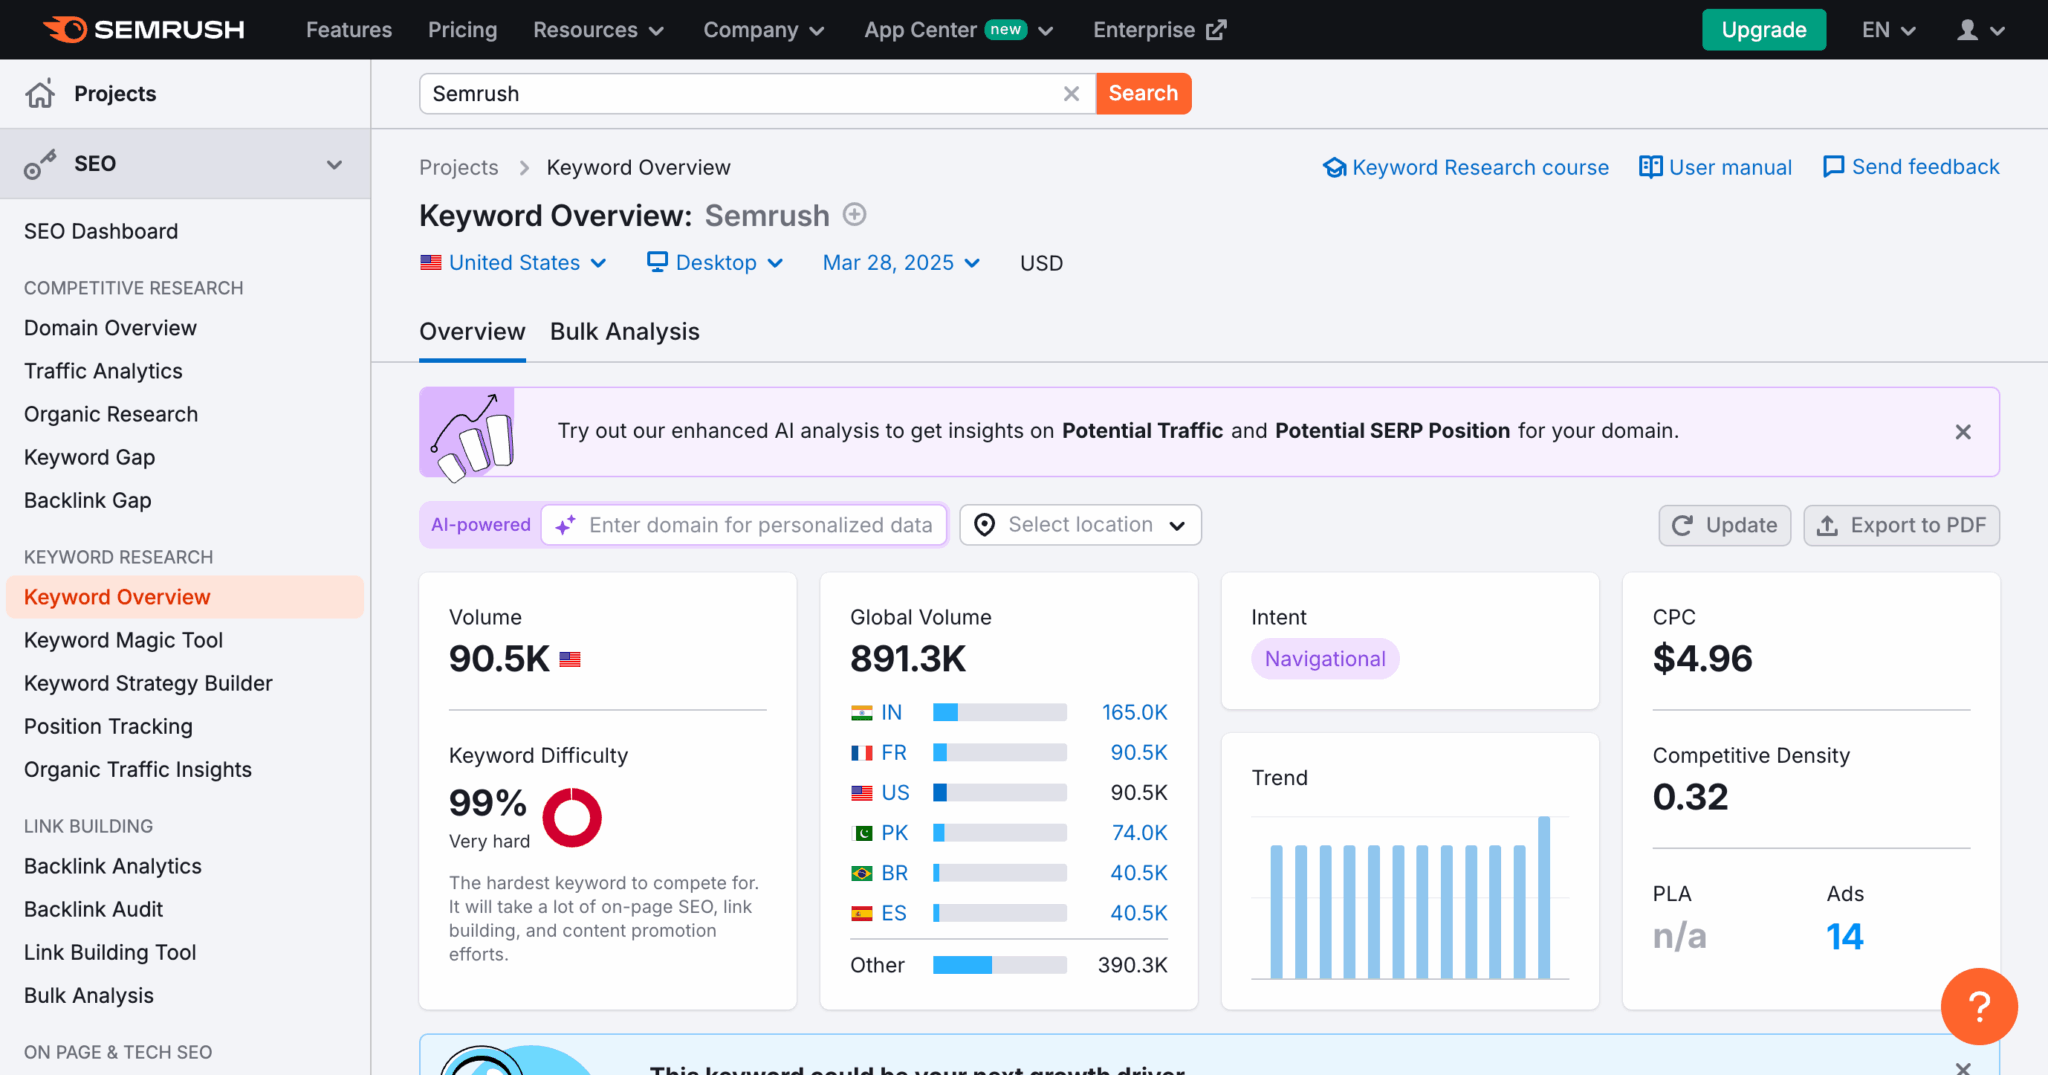
Task: Click the SEO key icon in sidebar
Action: point(40,164)
